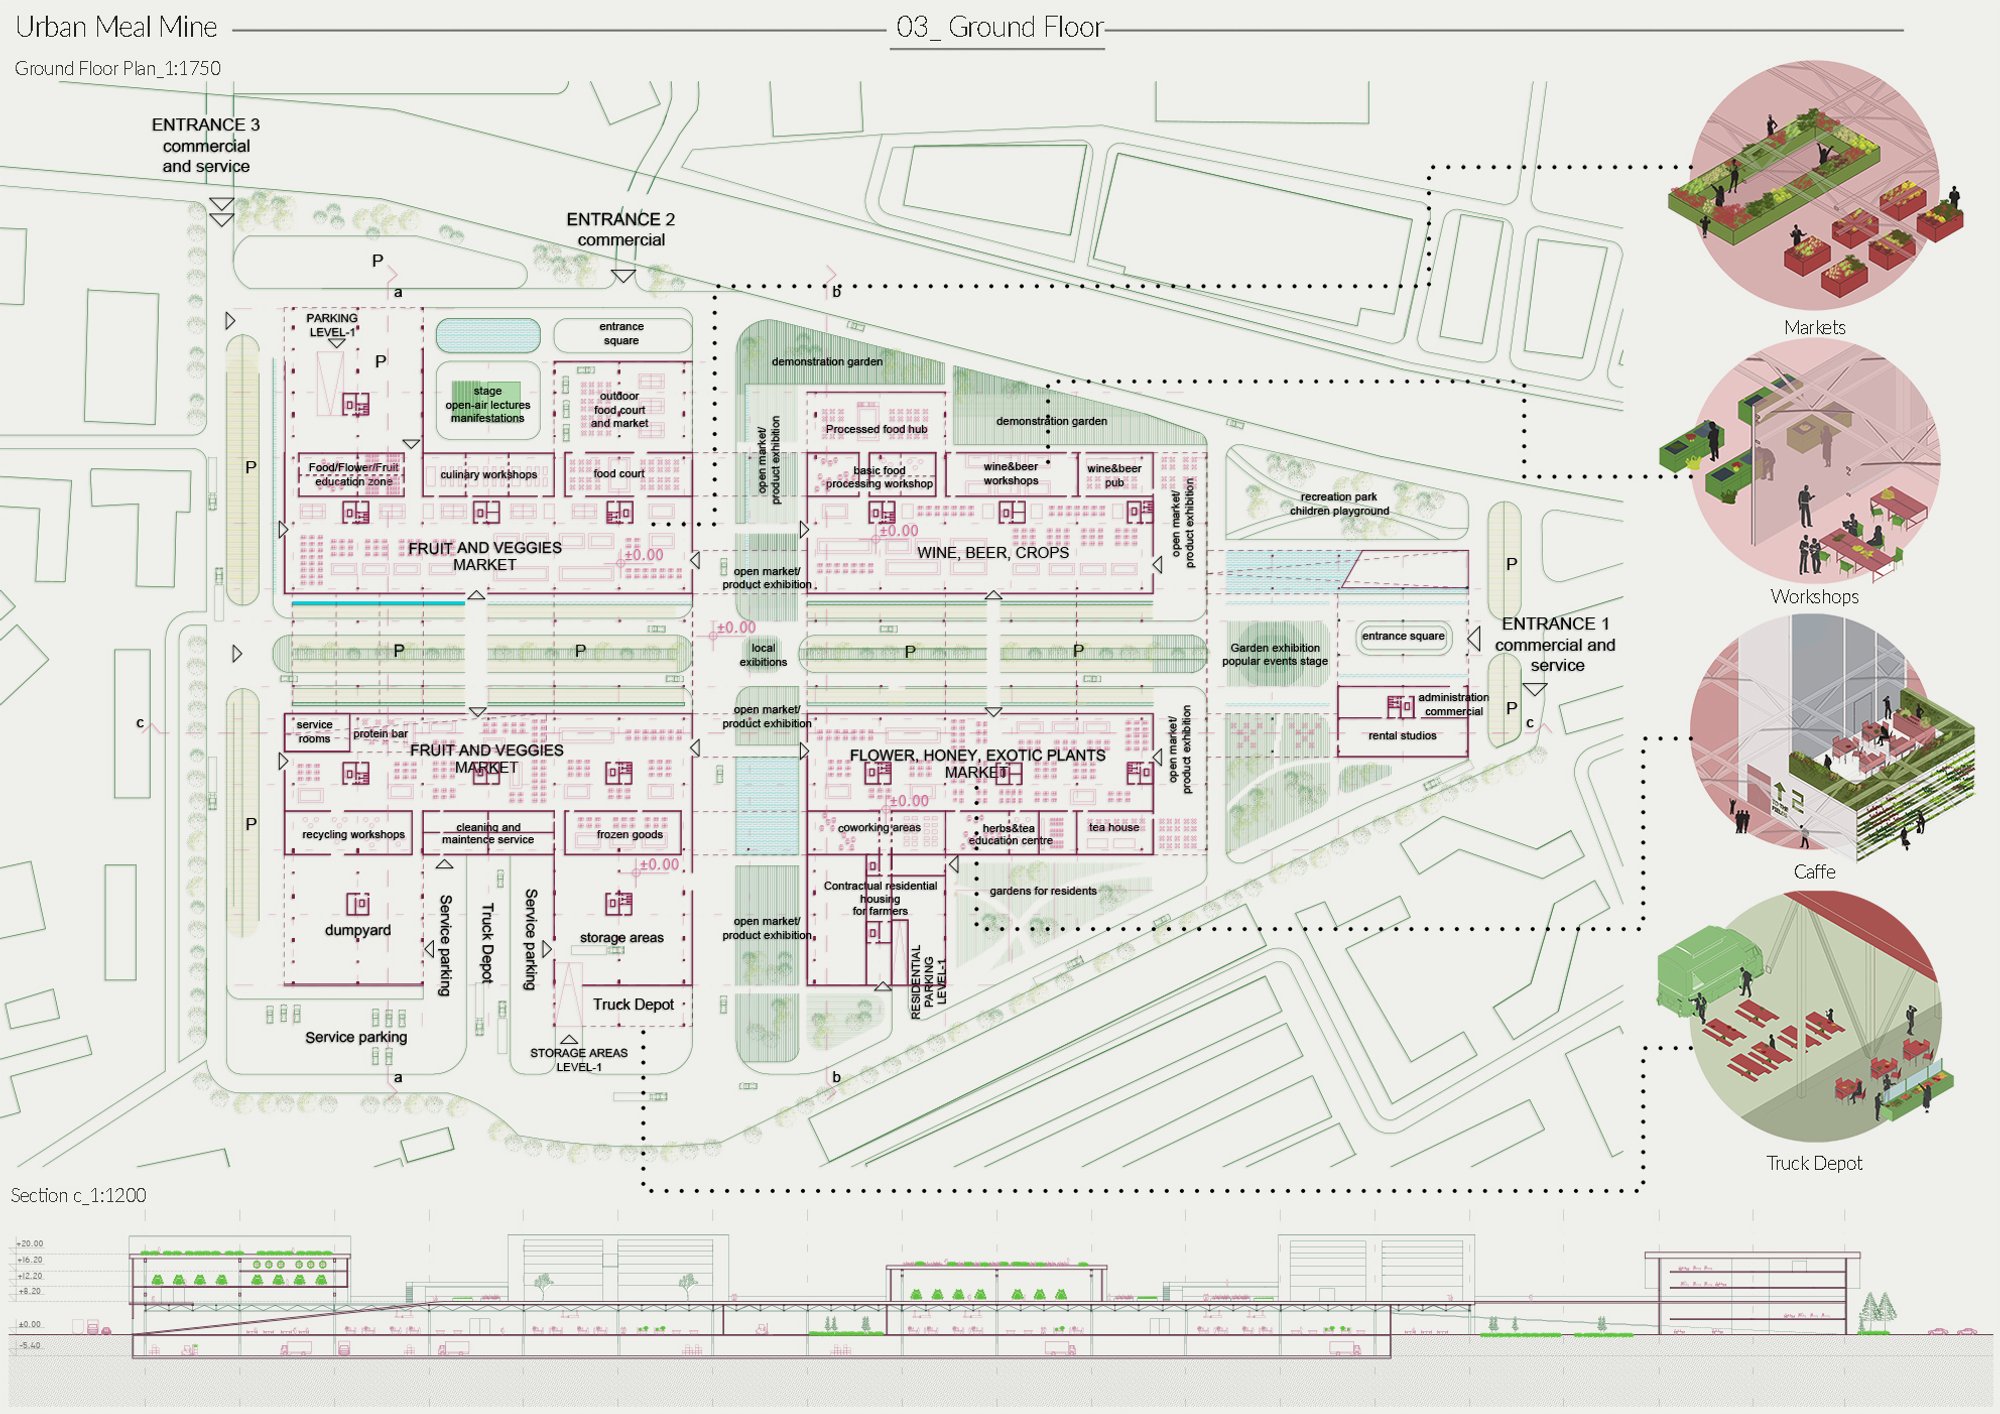Click the Entrance 3 double arrow marker

221,211
